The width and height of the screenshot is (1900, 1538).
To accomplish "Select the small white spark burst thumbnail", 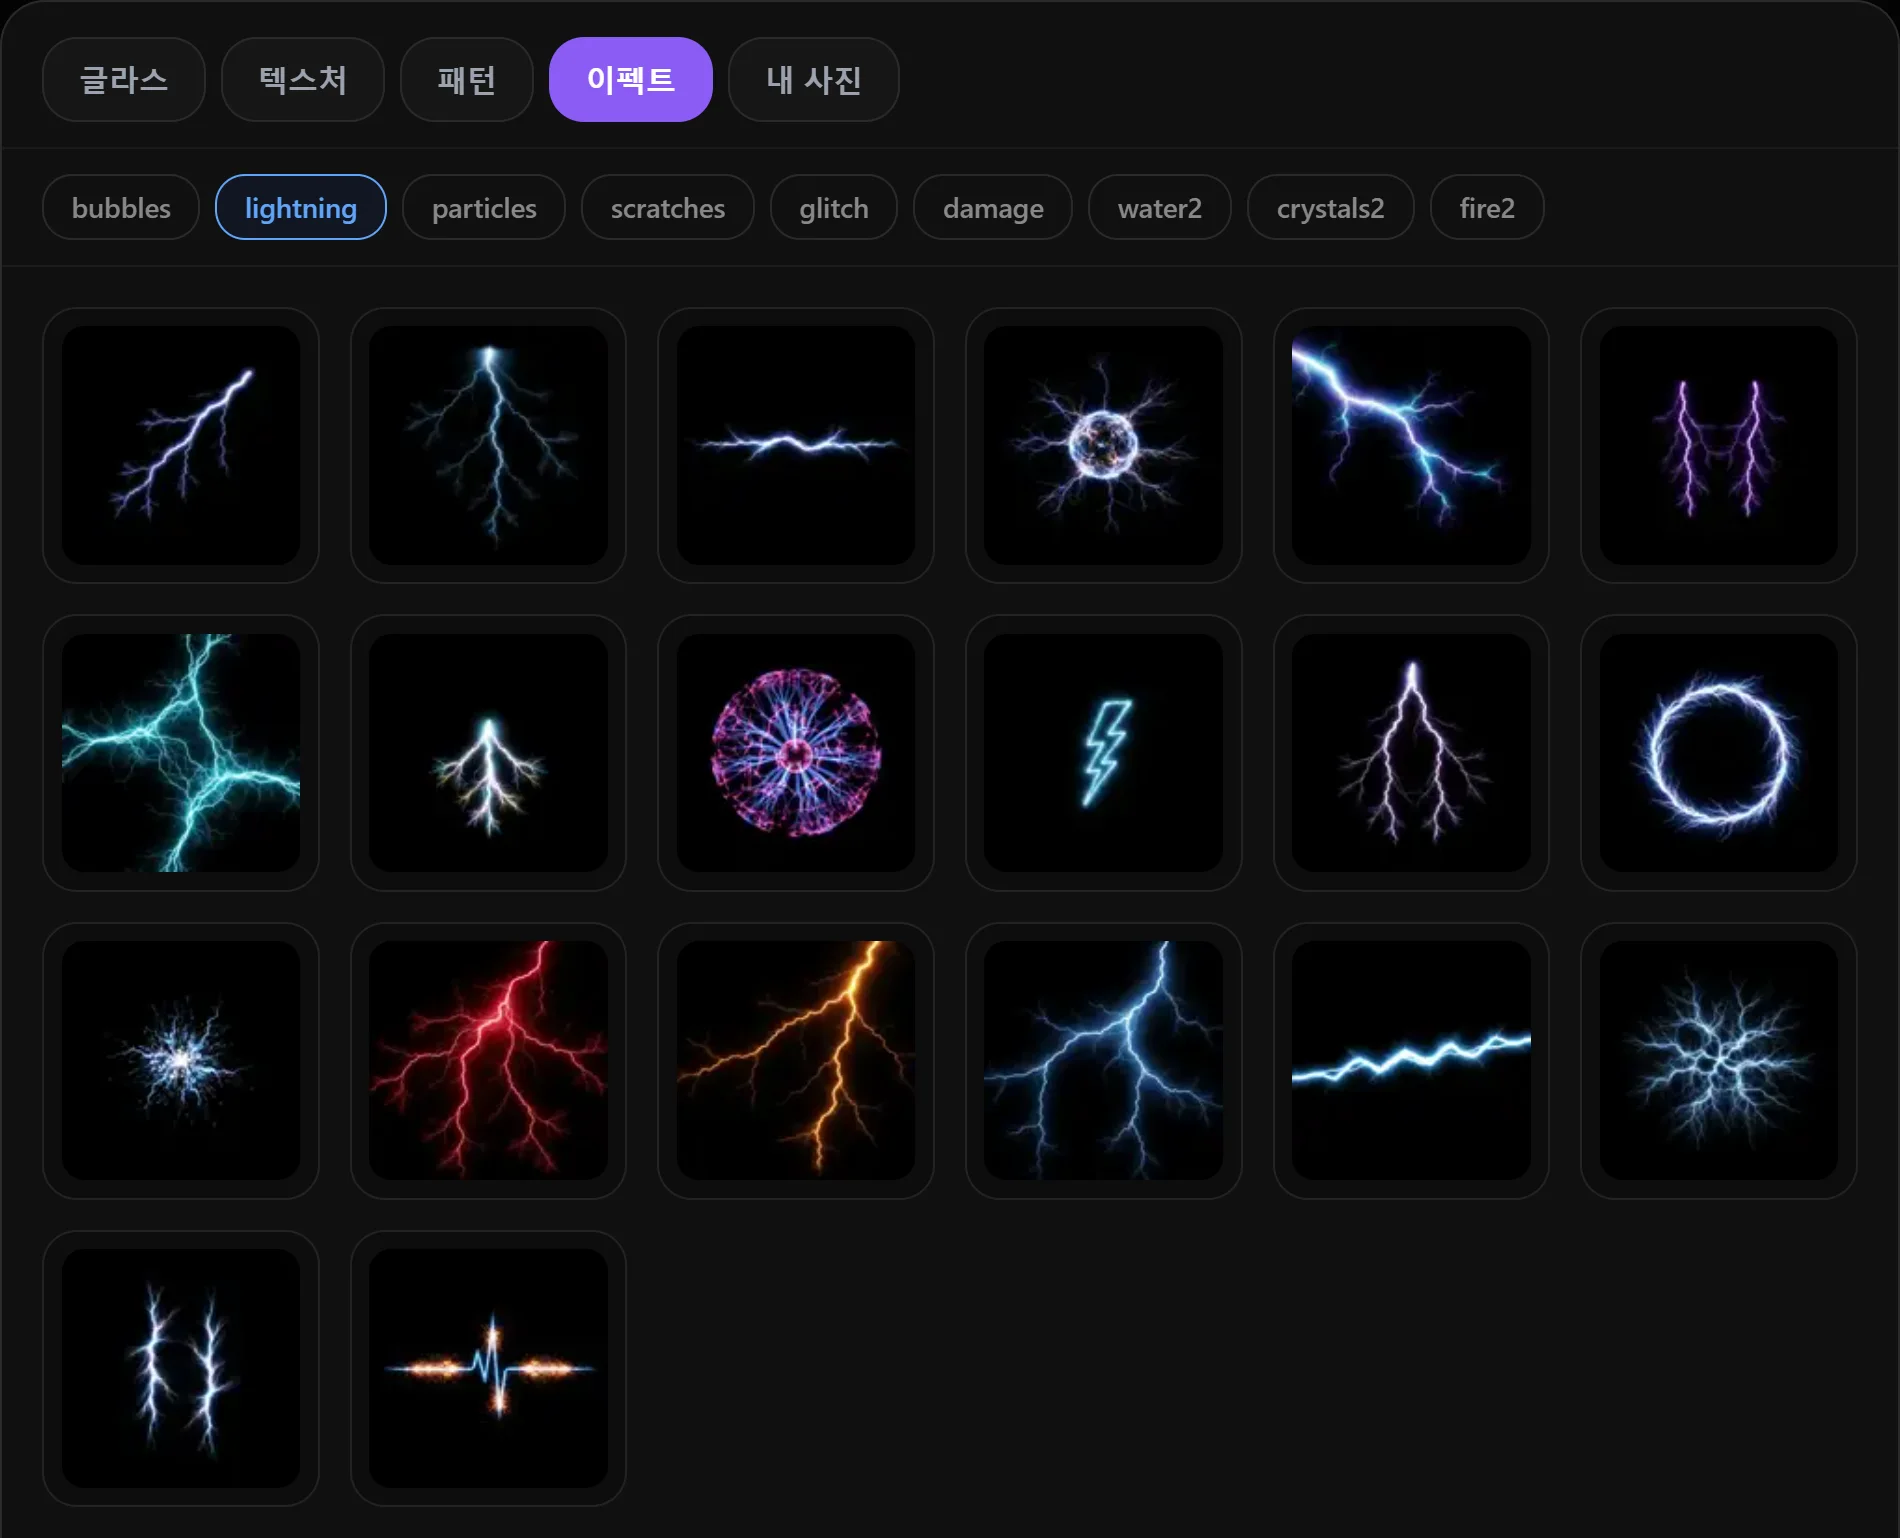I will (x=181, y=1060).
